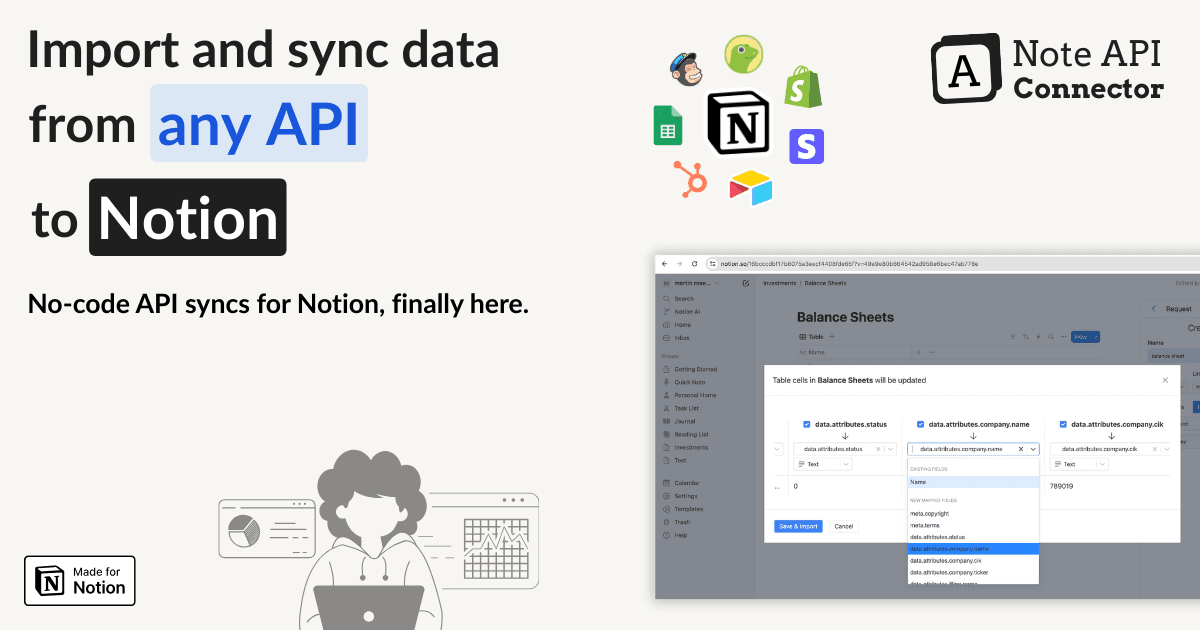Uncheck the data.attributes.status checkbox
Image resolution: width=1200 pixels, height=630 pixels.
click(x=806, y=424)
